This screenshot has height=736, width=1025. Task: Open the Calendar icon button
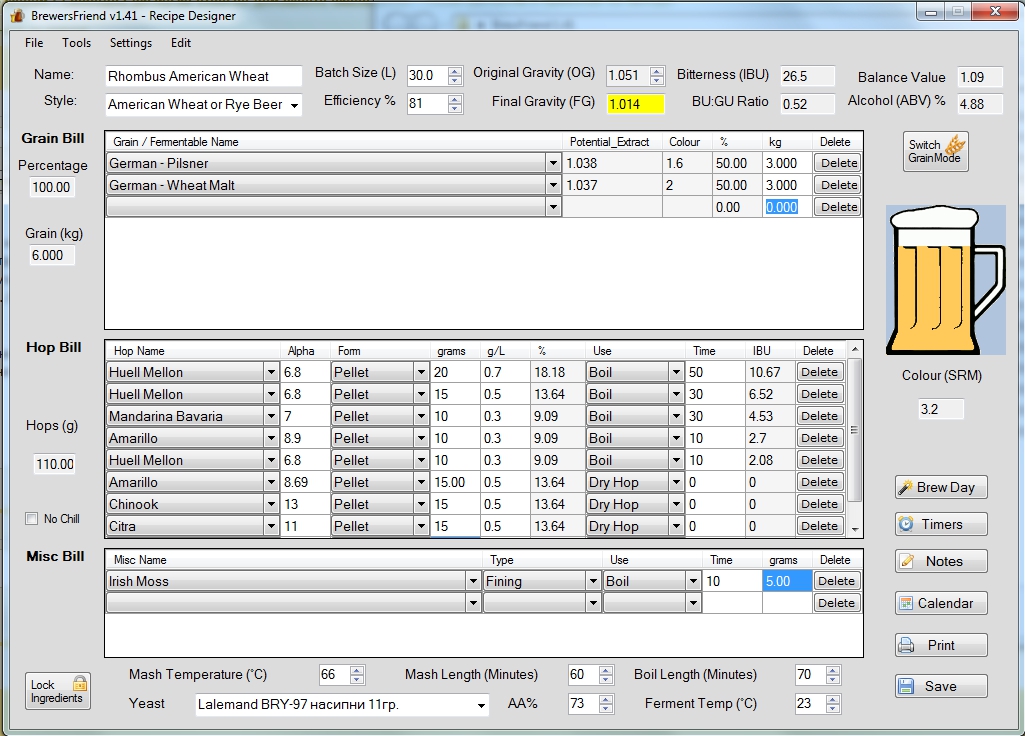click(x=940, y=603)
